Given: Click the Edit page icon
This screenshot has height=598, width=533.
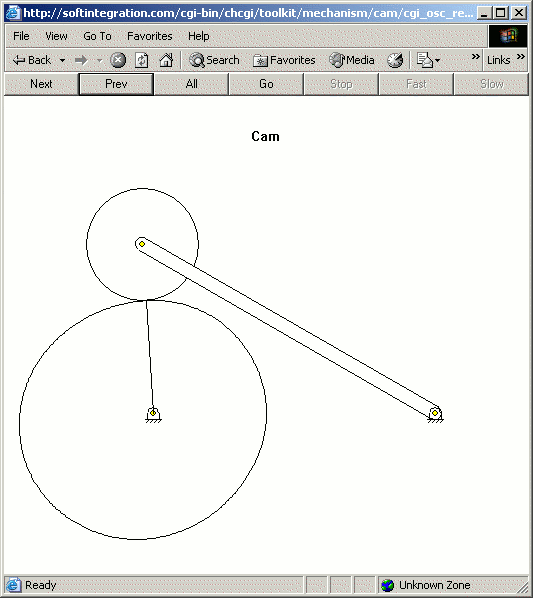Looking at the screenshot, I should tap(424, 60).
